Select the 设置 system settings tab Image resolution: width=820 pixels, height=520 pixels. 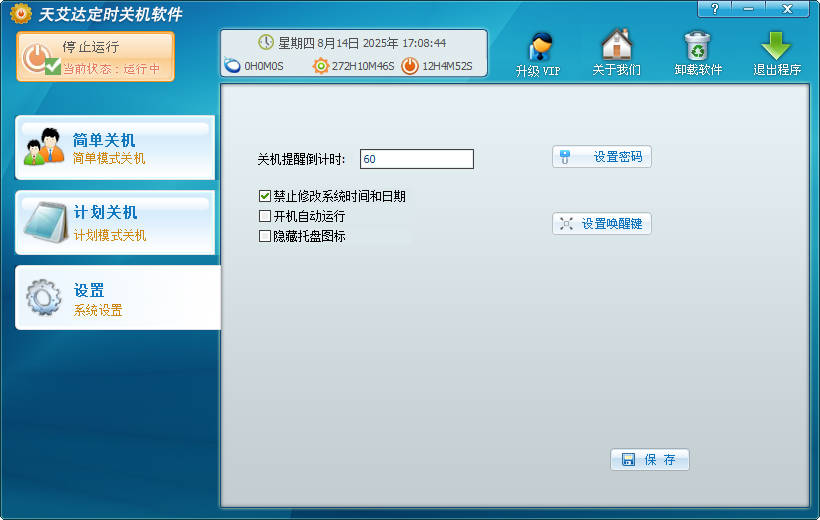click(x=118, y=298)
